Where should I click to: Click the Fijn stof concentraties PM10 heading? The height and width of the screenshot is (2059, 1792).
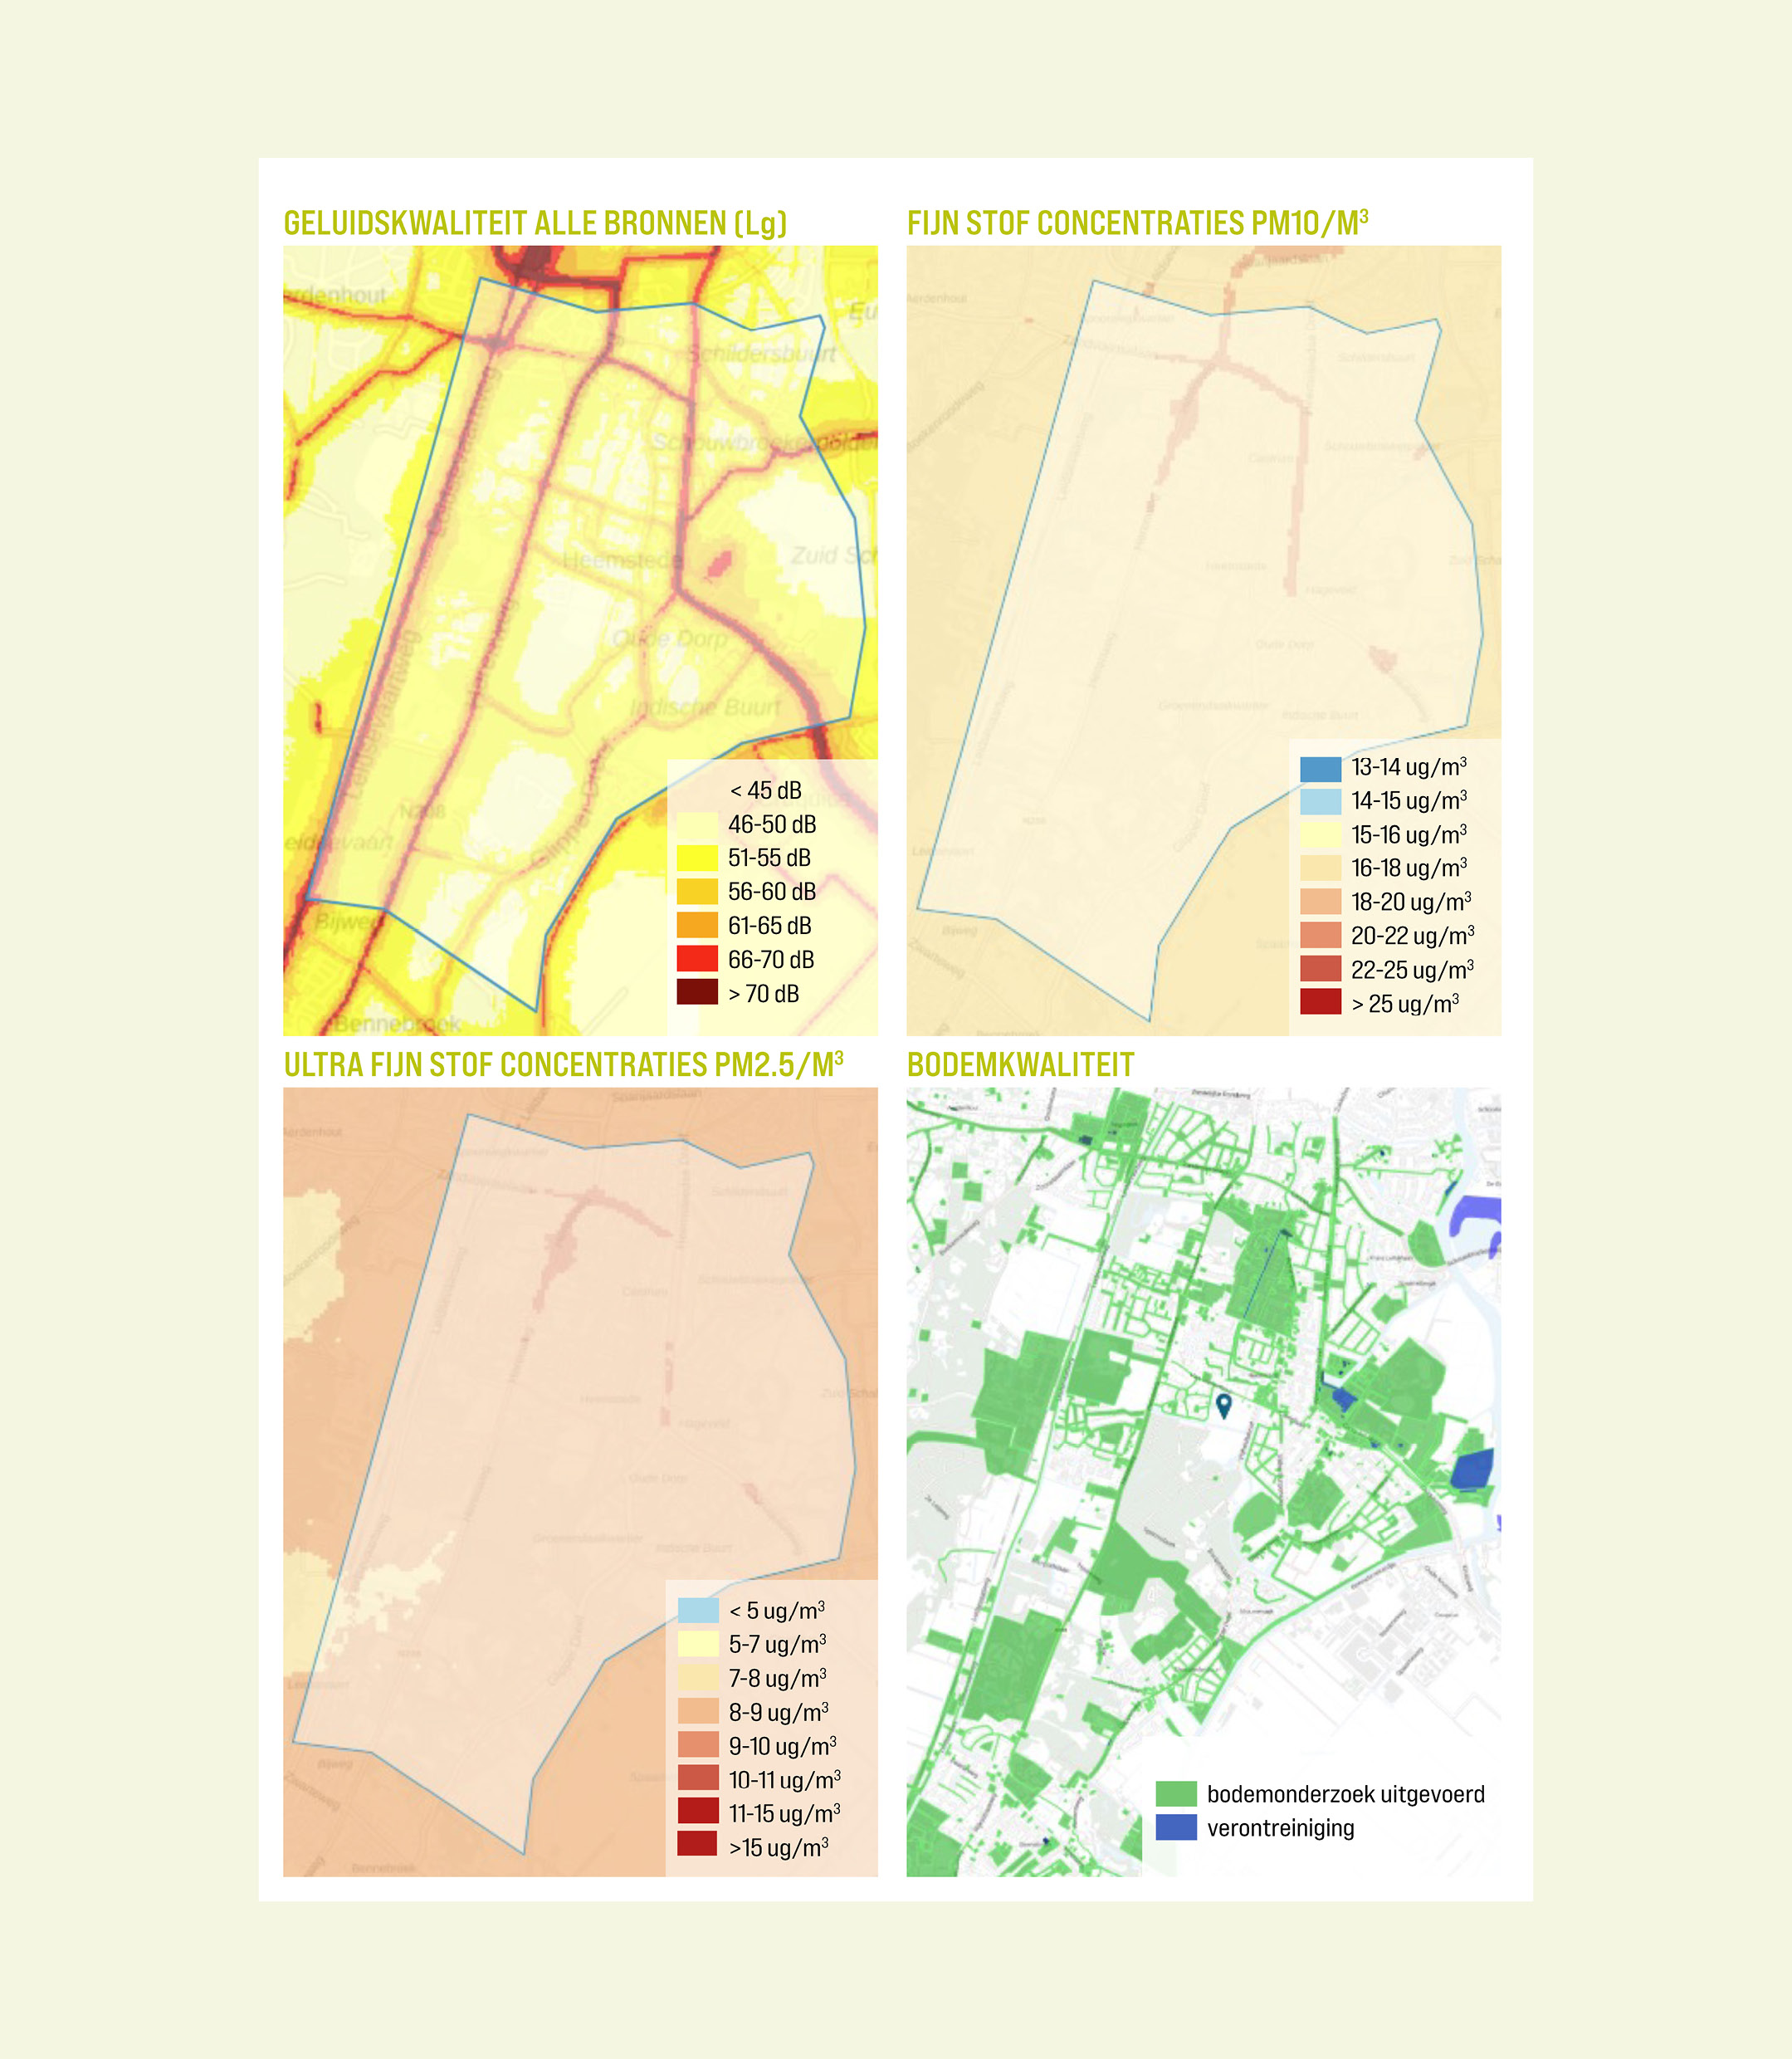[x=1137, y=223]
